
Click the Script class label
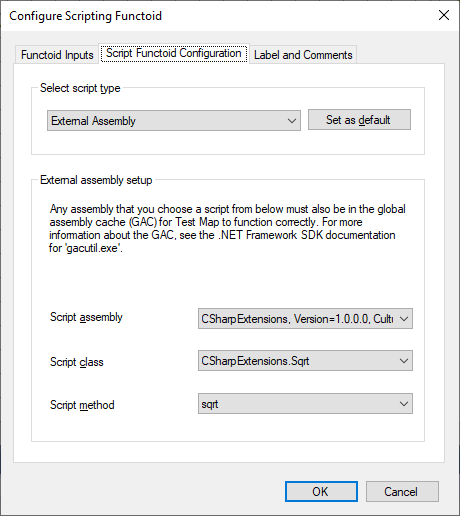[x=77, y=362]
